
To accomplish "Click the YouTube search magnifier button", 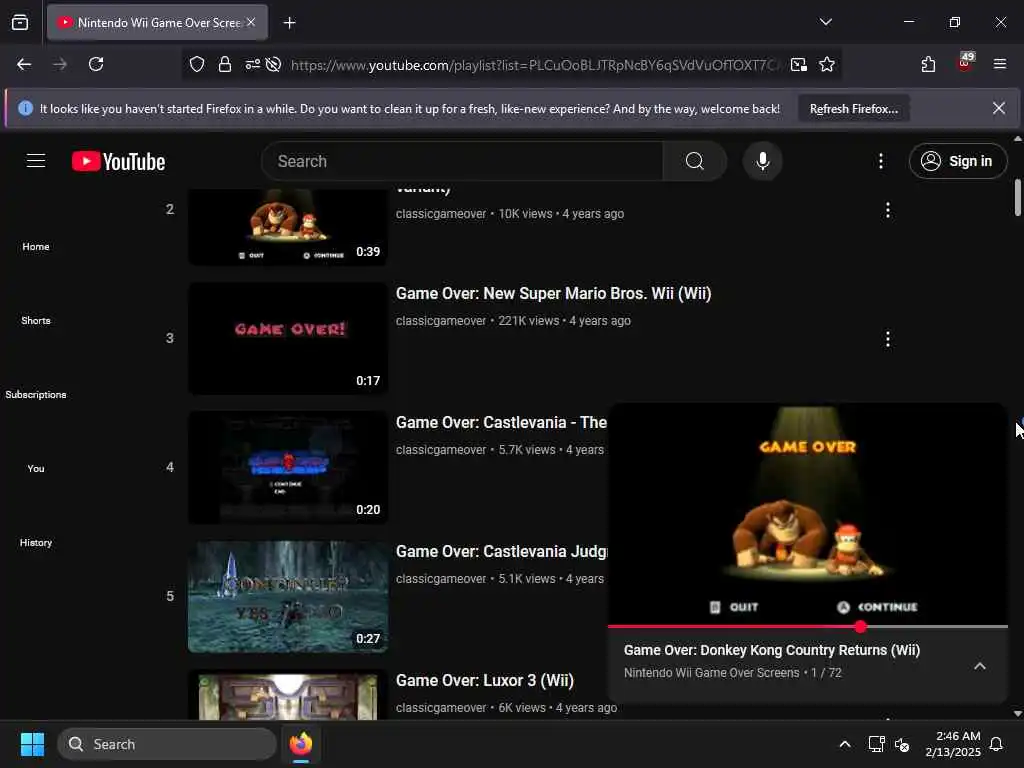I will pyautogui.click(x=695, y=161).
